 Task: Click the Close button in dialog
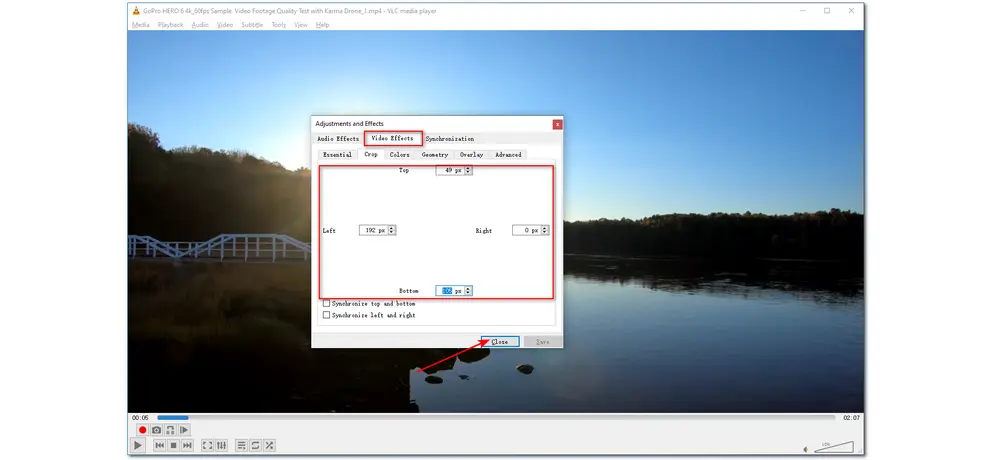coord(499,342)
